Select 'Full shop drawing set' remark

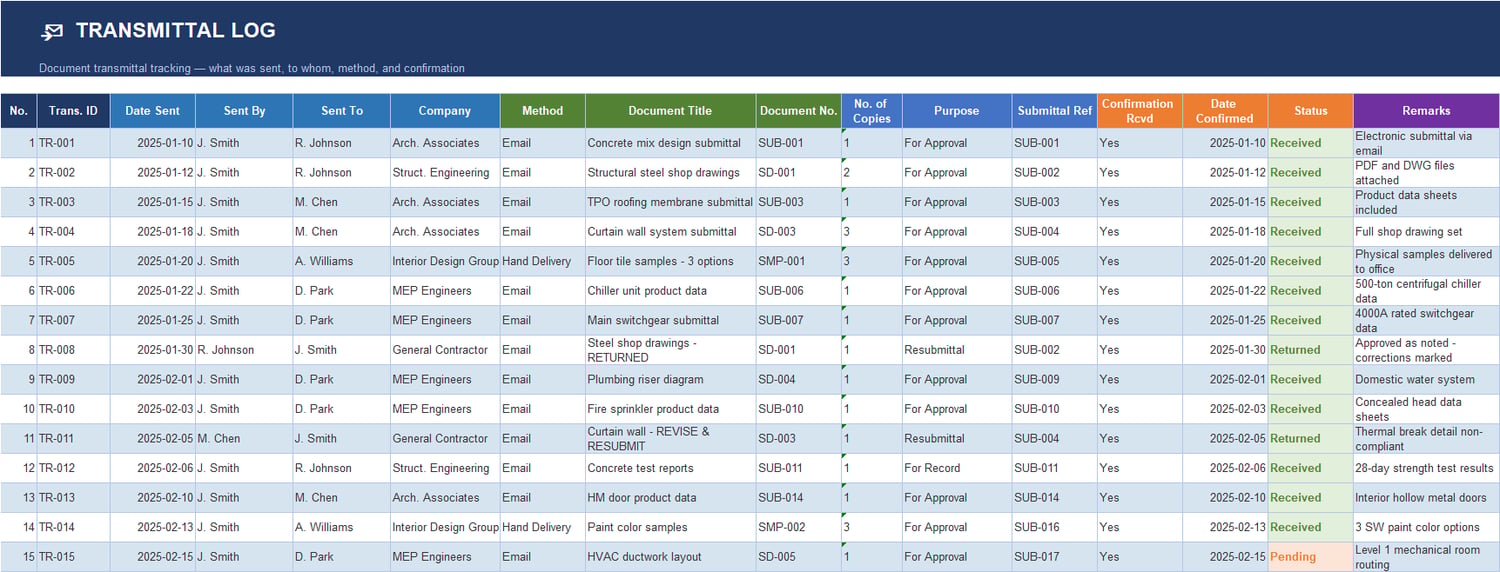click(1426, 232)
